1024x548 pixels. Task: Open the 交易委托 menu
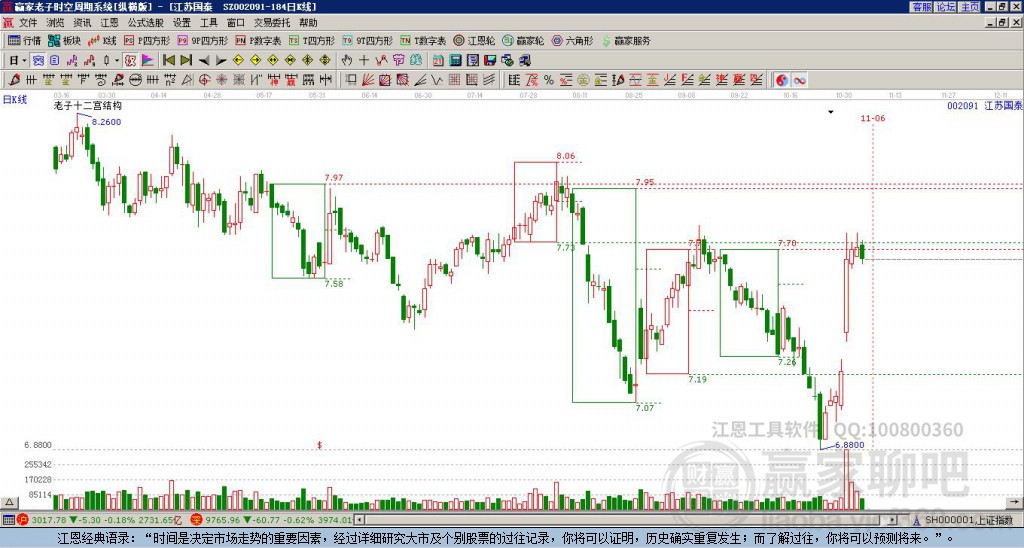272,23
